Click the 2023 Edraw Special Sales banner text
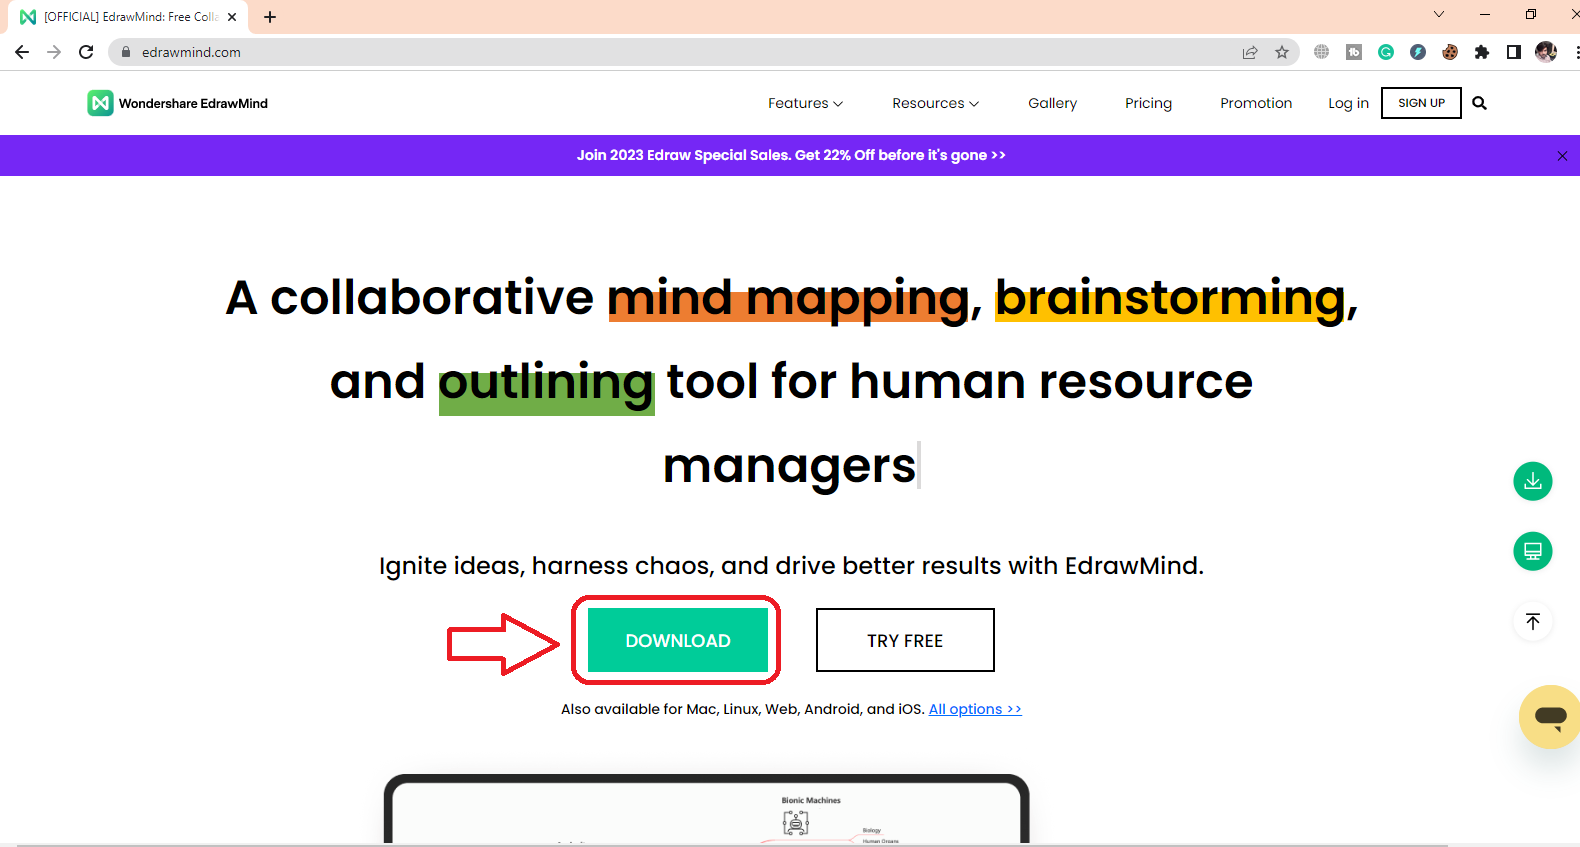The width and height of the screenshot is (1580, 847). click(x=791, y=155)
